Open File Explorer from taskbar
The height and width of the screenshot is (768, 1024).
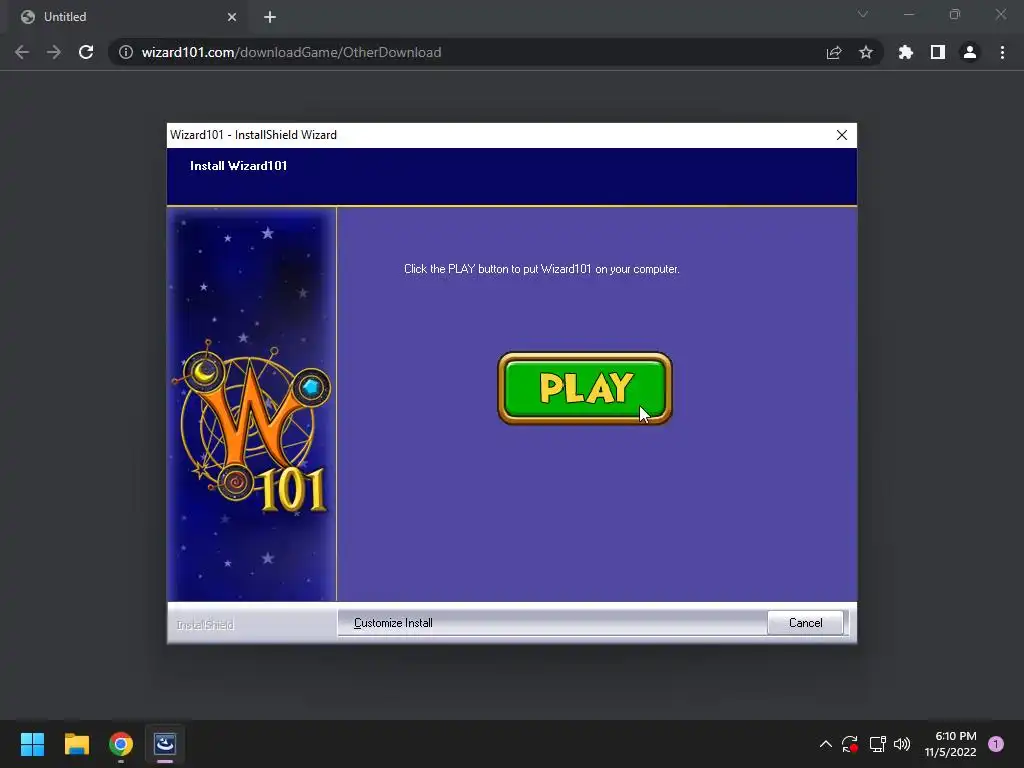coord(76,744)
